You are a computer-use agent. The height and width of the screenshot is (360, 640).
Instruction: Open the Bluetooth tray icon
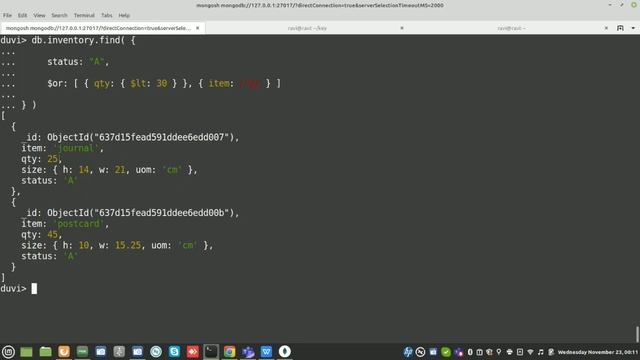[470, 352]
